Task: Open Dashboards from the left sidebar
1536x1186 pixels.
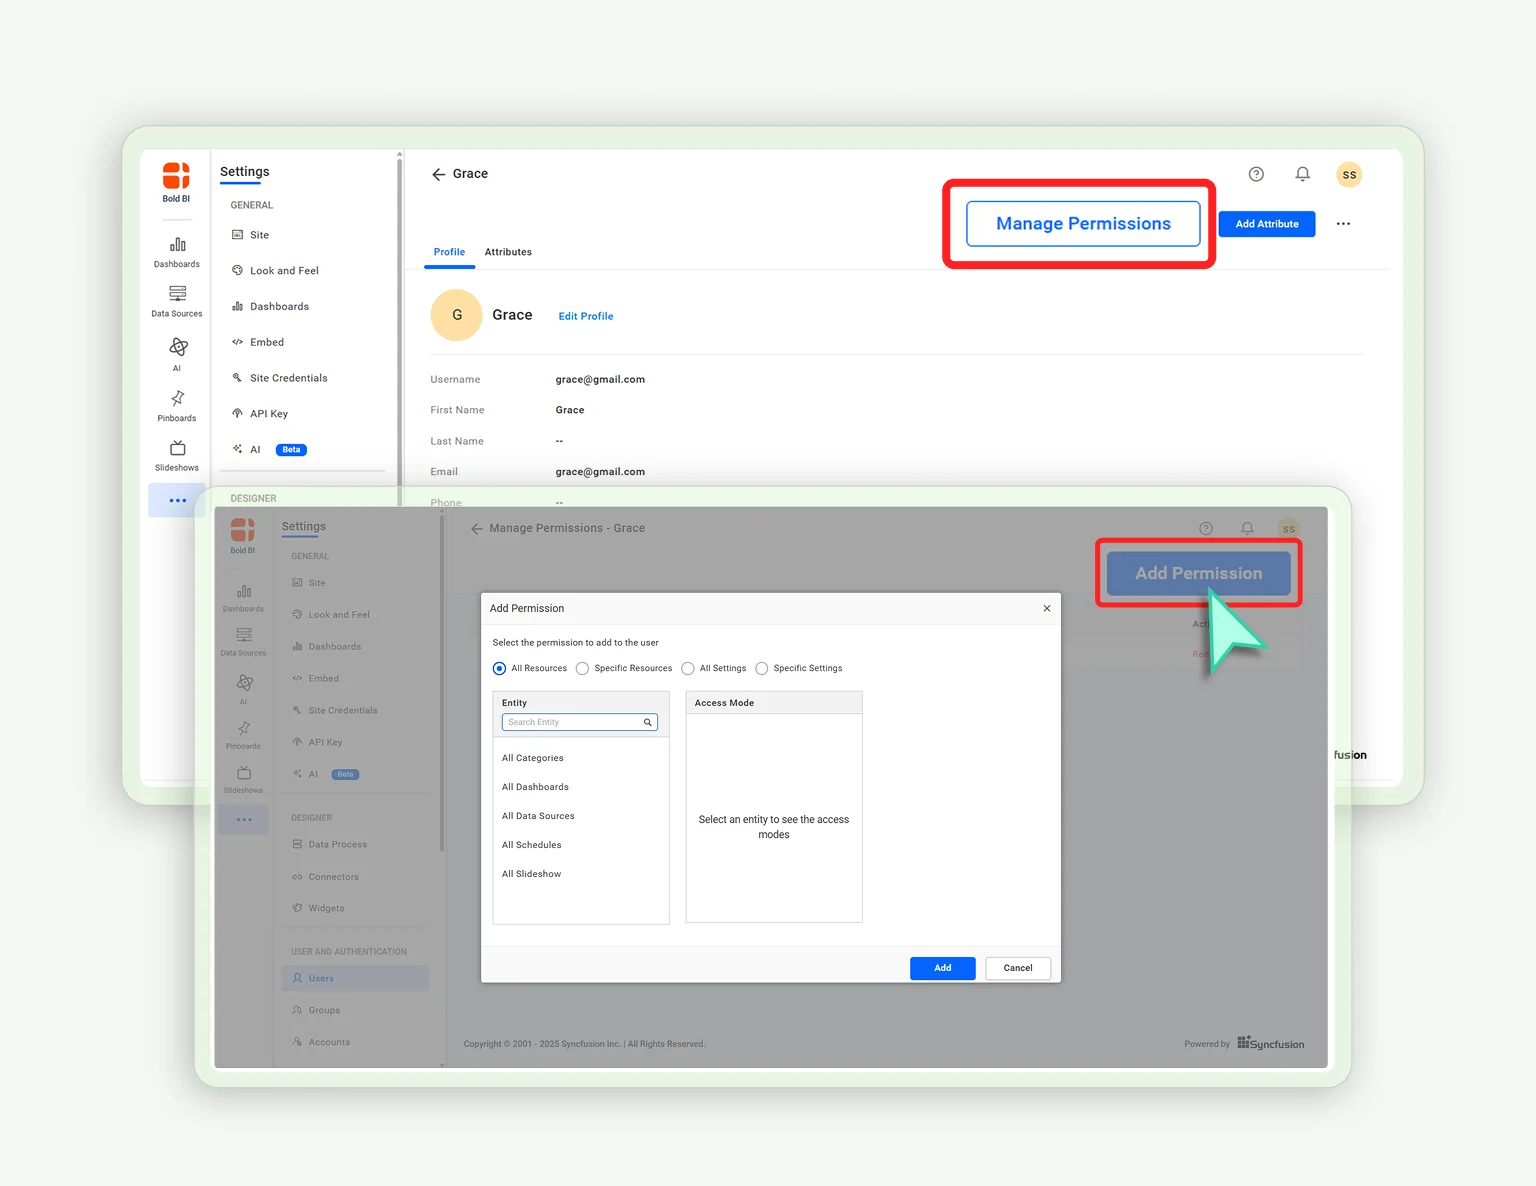Action: (176, 251)
